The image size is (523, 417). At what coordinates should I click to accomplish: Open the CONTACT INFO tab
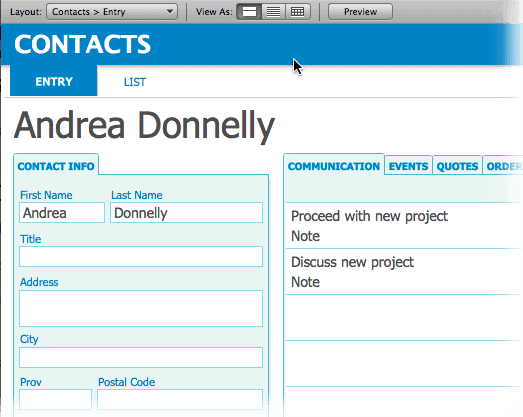56,165
